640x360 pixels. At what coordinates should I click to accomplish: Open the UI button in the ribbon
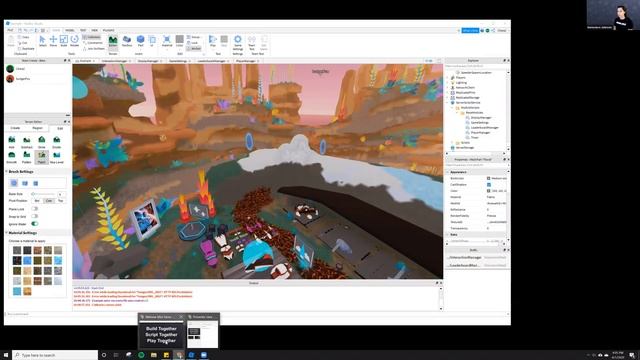152,41
